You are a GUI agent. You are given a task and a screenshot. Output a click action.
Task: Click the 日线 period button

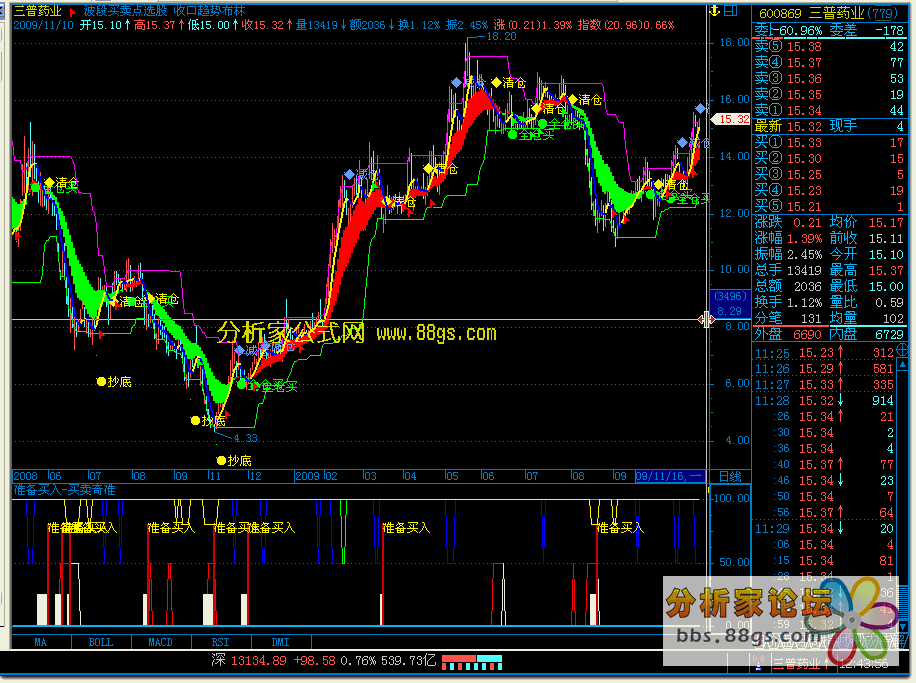[730, 476]
